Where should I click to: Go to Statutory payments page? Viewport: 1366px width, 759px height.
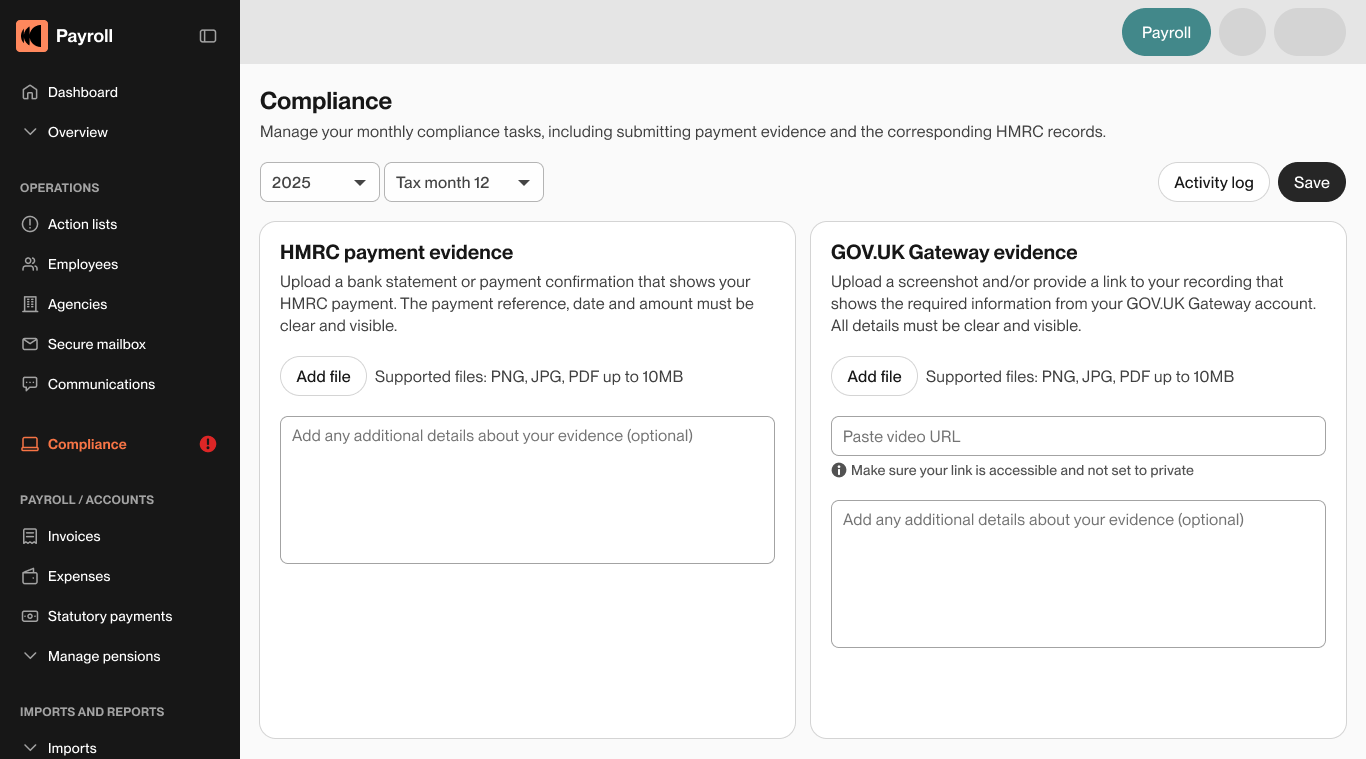(110, 616)
